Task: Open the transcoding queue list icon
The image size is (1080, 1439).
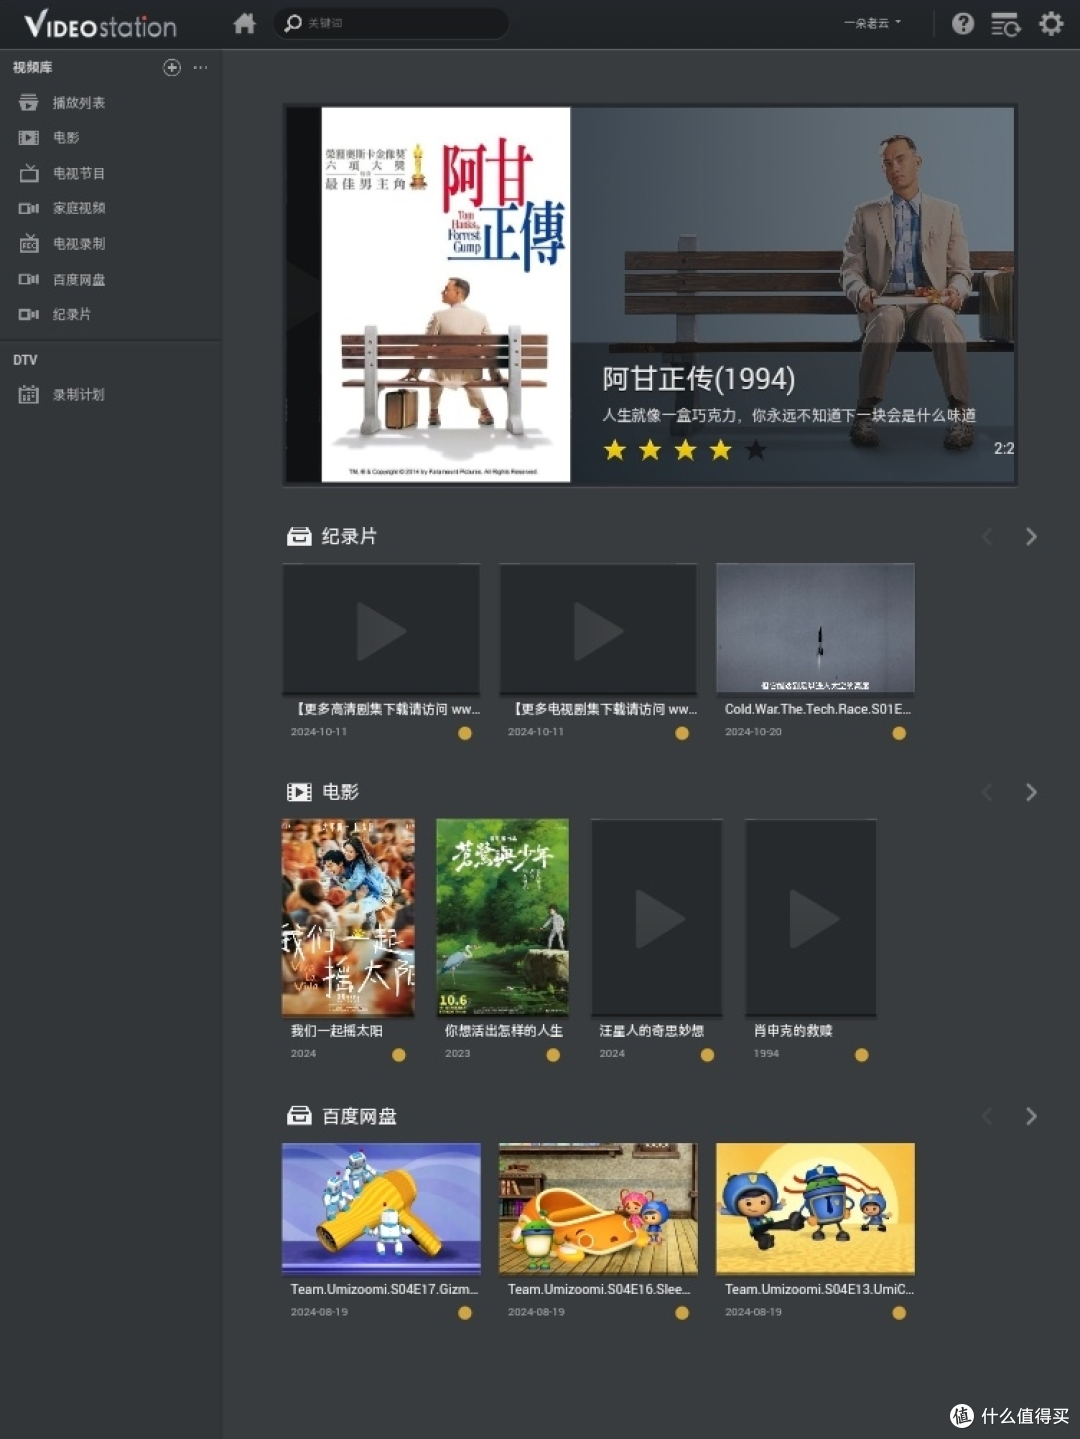Action: (x=1005, y=24)
